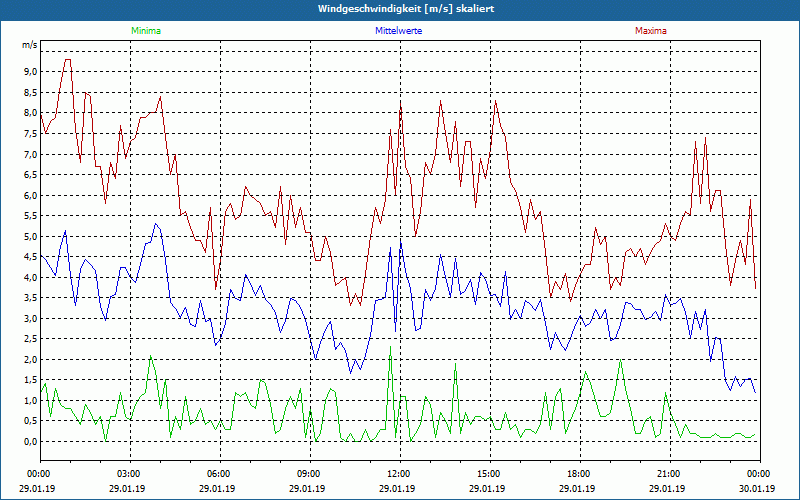Select the 1,0 y-axis value
This screenshot has height=500, width=800.
pos(31,401)
